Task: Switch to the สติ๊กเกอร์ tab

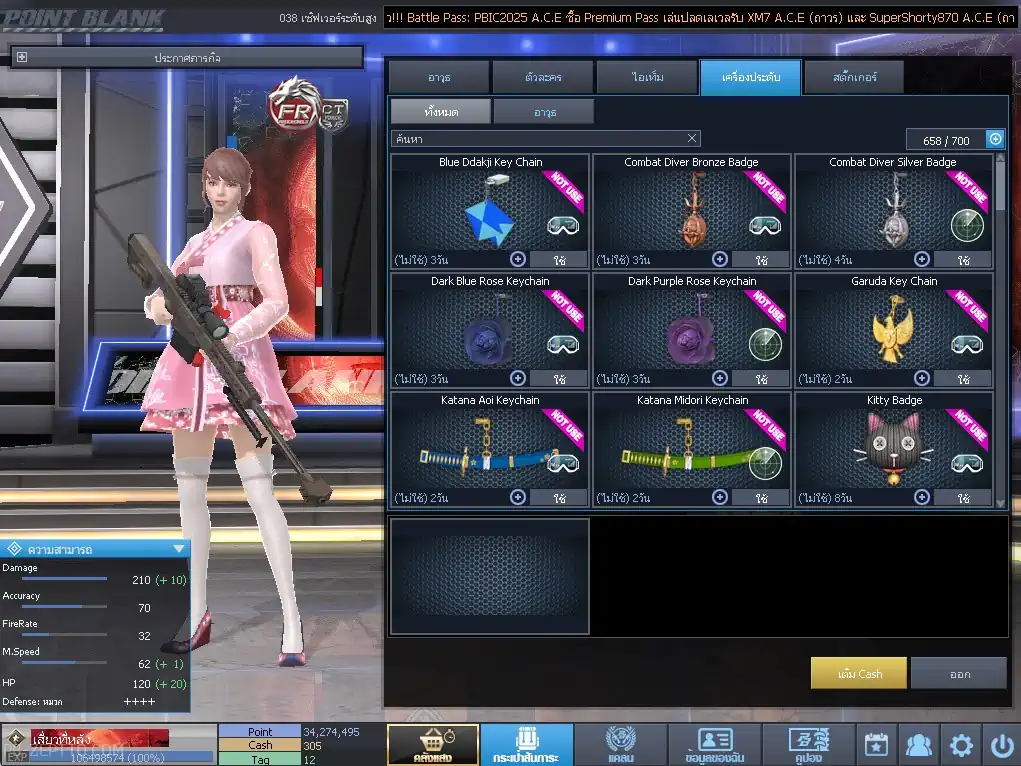Action: point(854,77)
